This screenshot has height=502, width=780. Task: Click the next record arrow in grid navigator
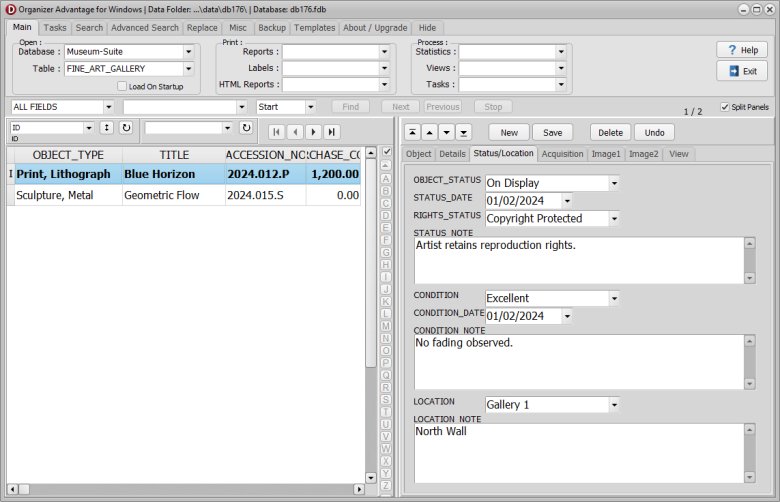(x=313, y=131)
